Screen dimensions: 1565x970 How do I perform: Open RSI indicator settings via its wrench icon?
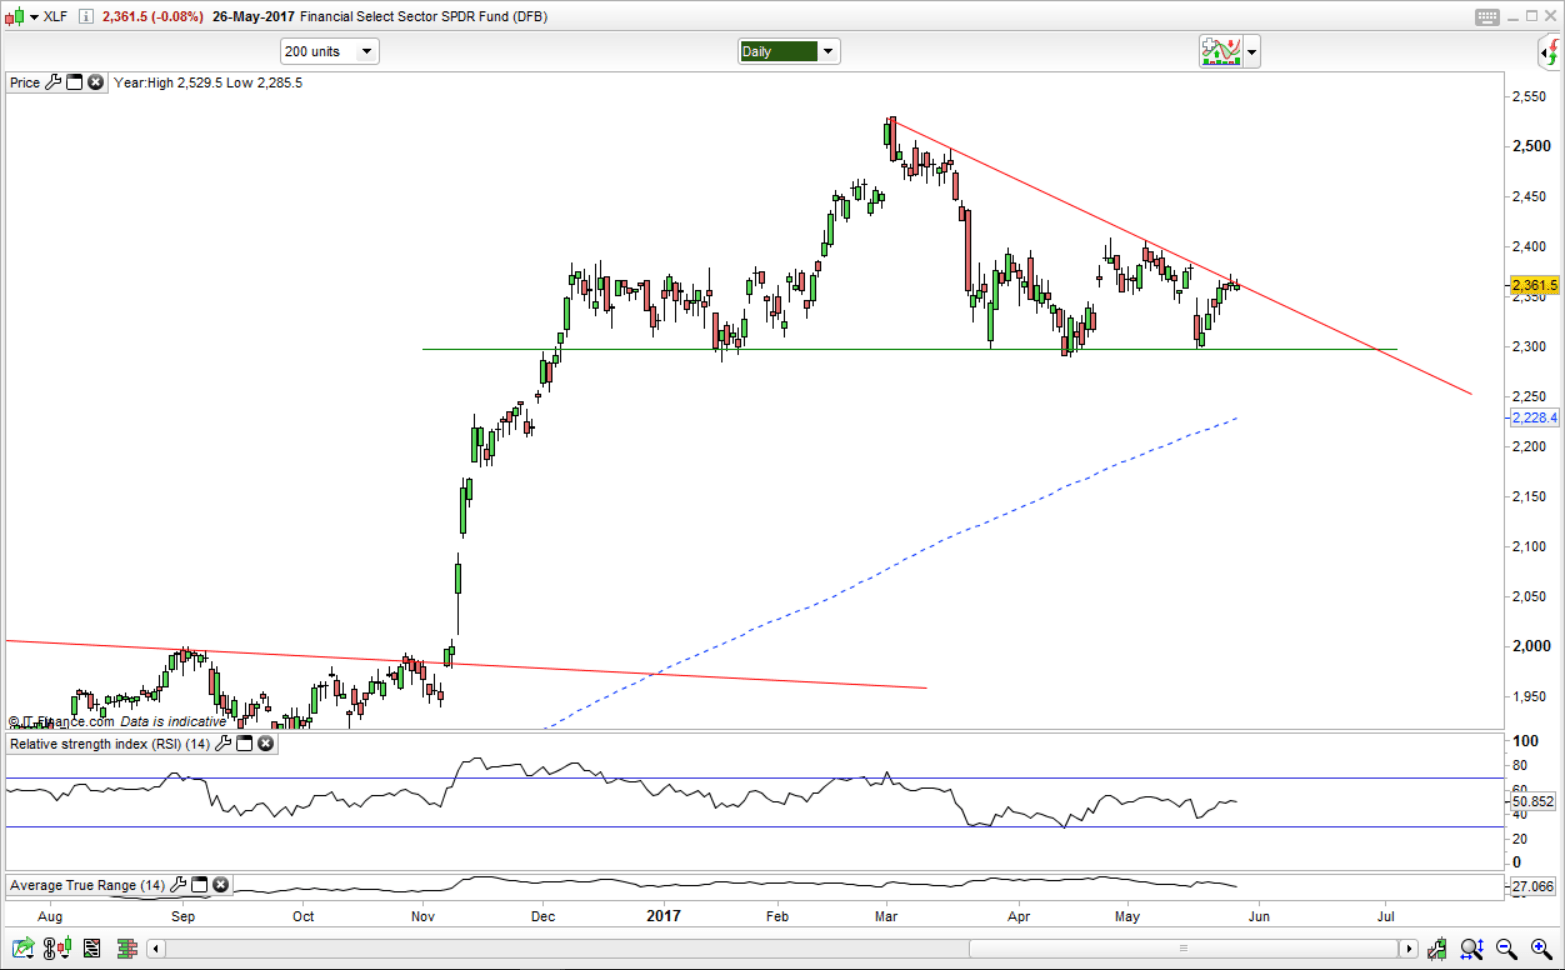[224, 744]
